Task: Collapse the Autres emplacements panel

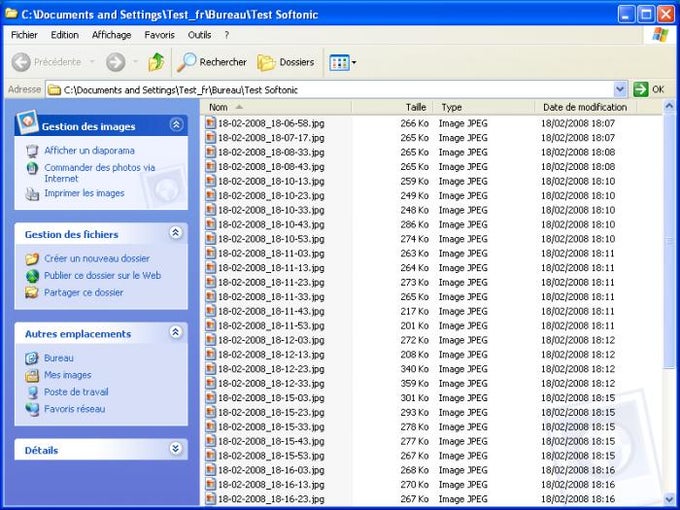Action: pos(176,333)
